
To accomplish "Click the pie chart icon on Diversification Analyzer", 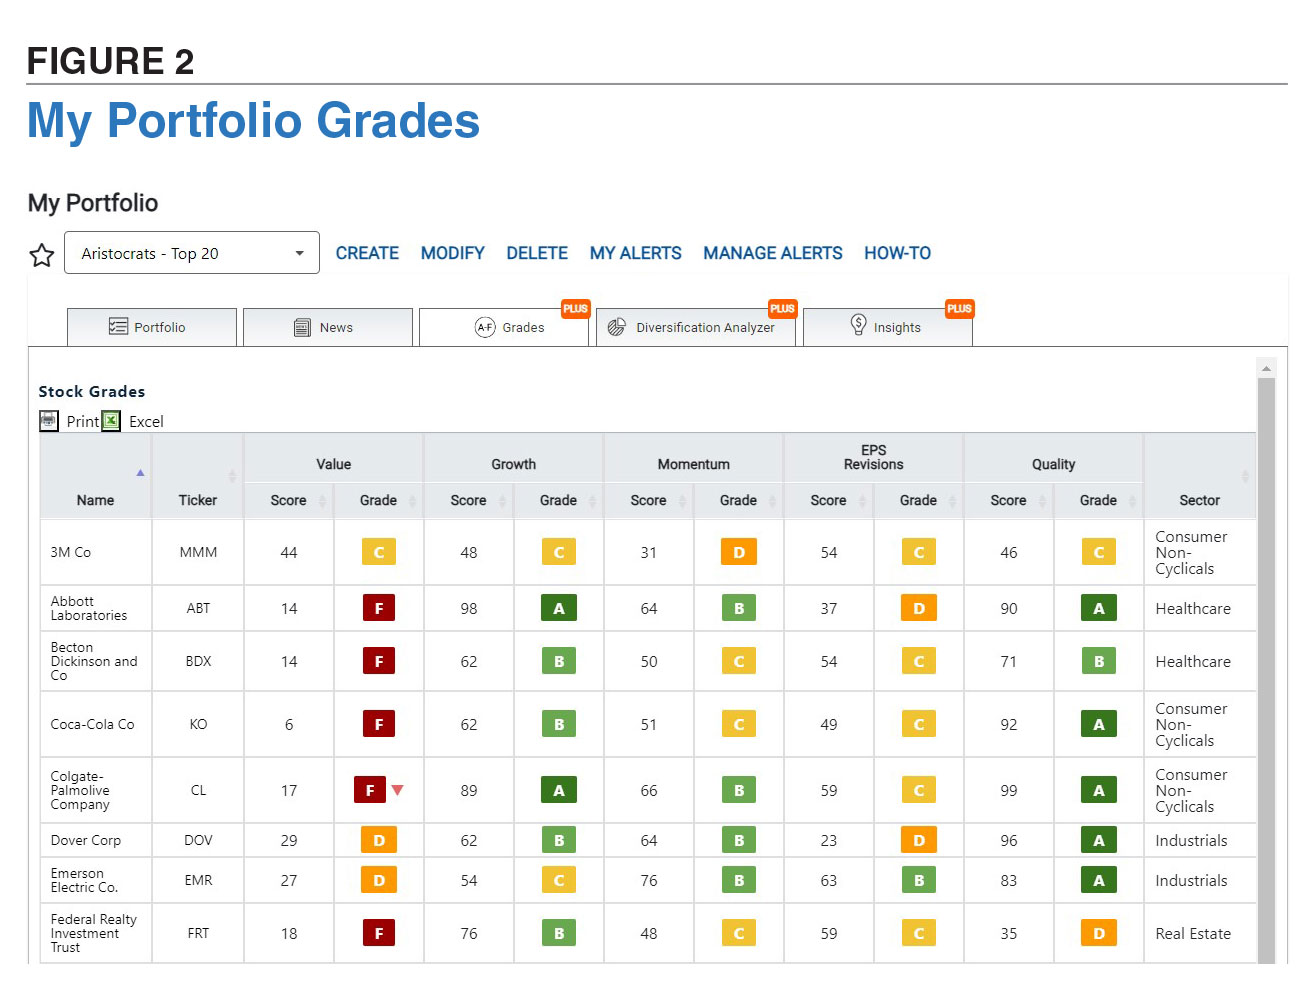I will tap(618, 327).
